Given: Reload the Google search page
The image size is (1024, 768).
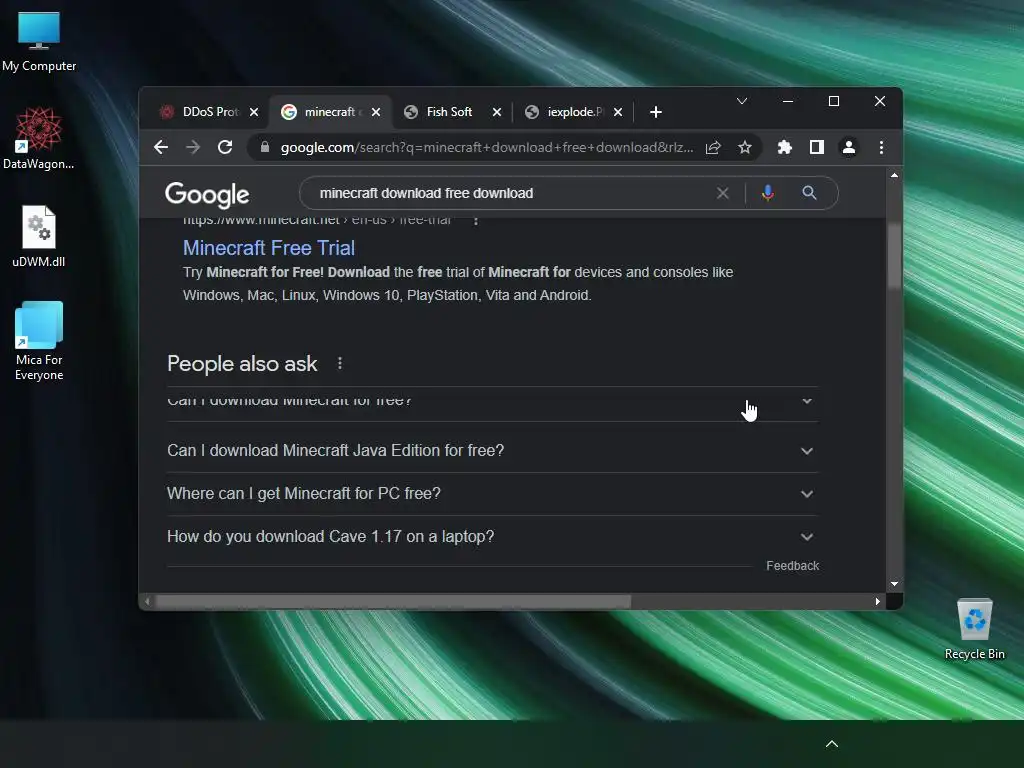Looking at the screenshot, I should pos(225,147).
